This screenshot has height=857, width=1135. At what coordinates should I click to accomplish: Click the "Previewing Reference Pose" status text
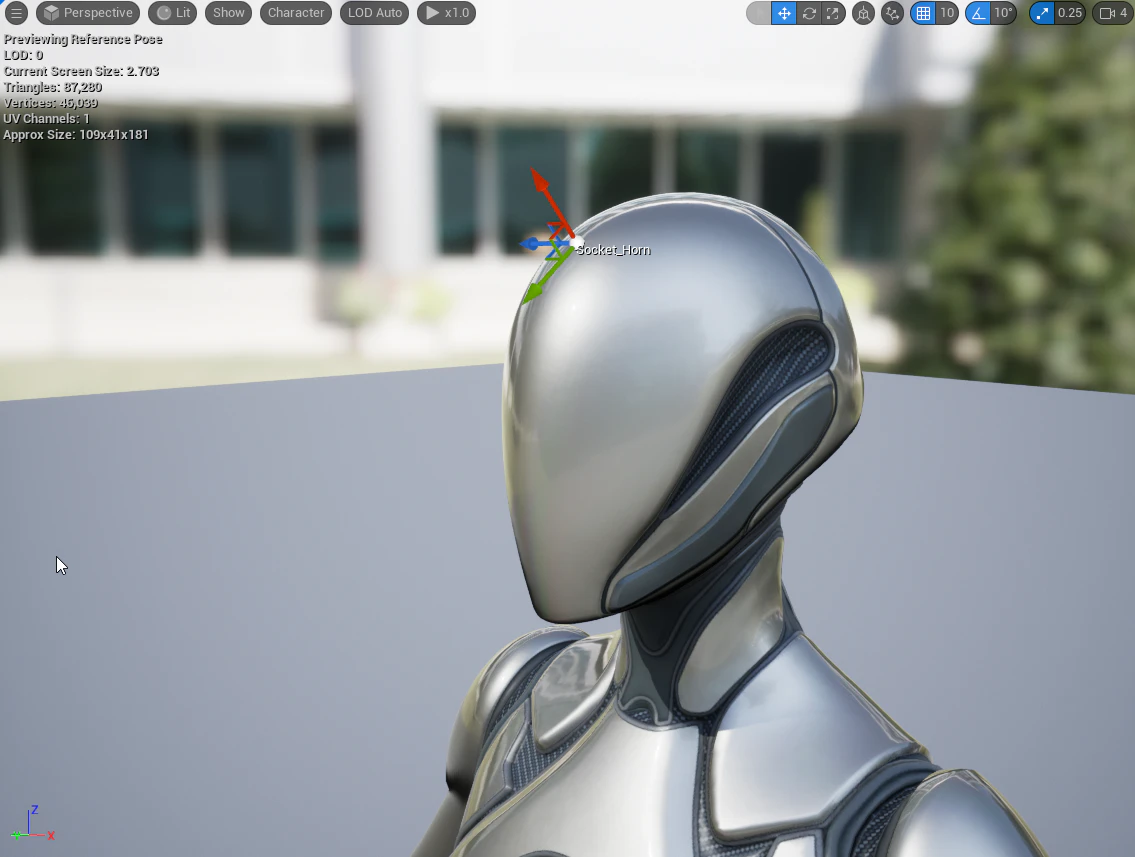(83, 39)
